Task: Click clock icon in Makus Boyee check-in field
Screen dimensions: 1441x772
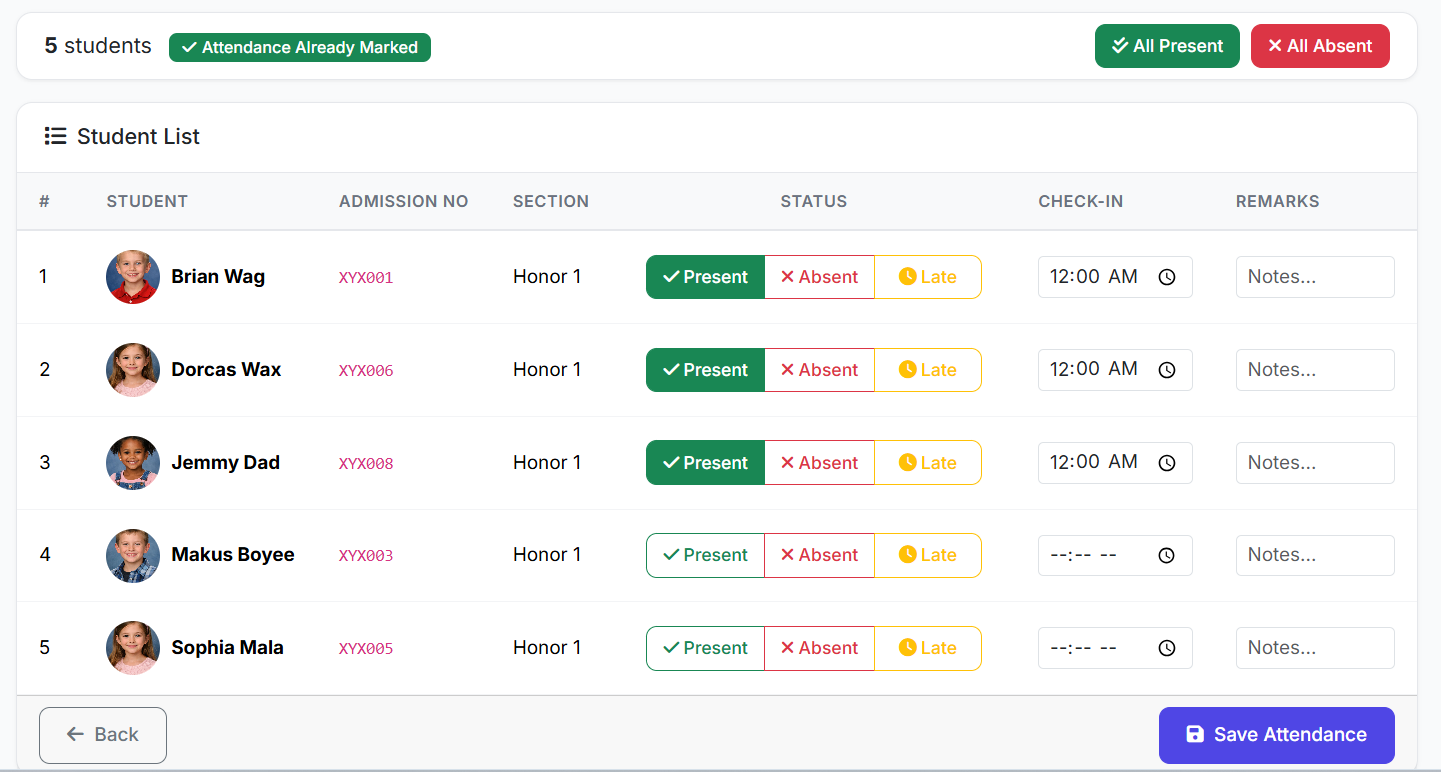Action: [x=1166, y=555]
